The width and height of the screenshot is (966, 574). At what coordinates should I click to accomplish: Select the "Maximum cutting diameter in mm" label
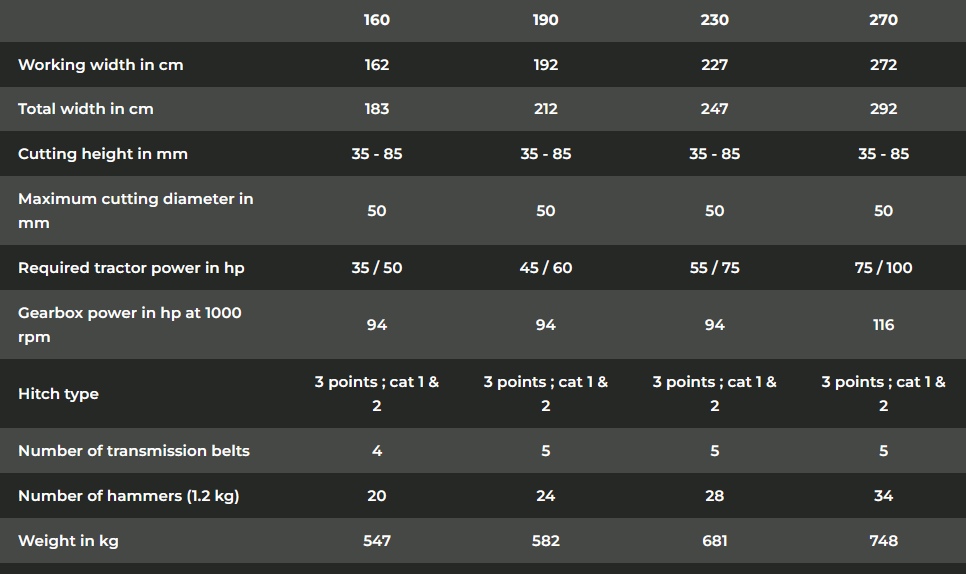[x=136, y=211]
